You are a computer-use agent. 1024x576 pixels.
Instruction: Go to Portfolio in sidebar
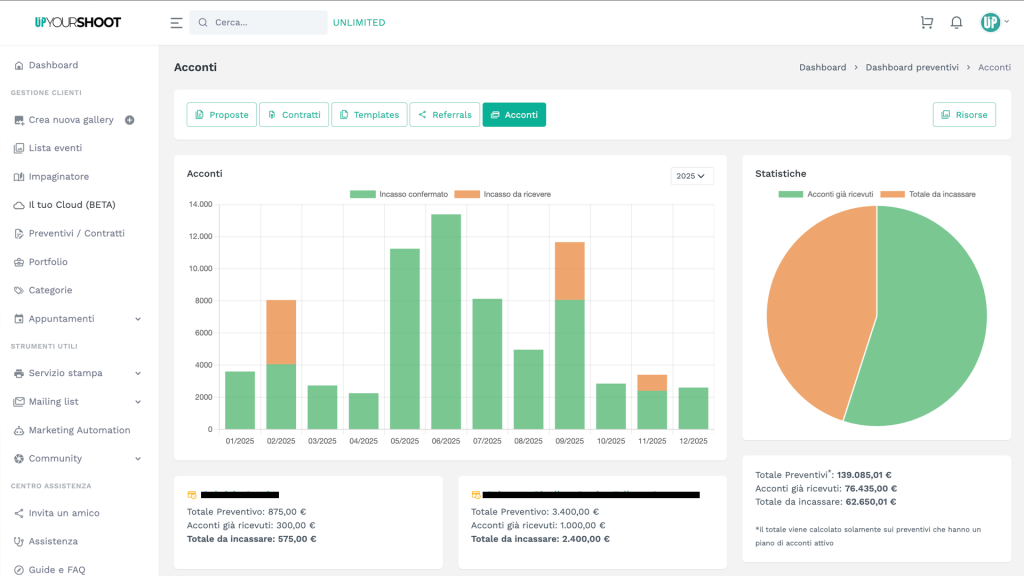pyautogui.click(x=48, y=262)
